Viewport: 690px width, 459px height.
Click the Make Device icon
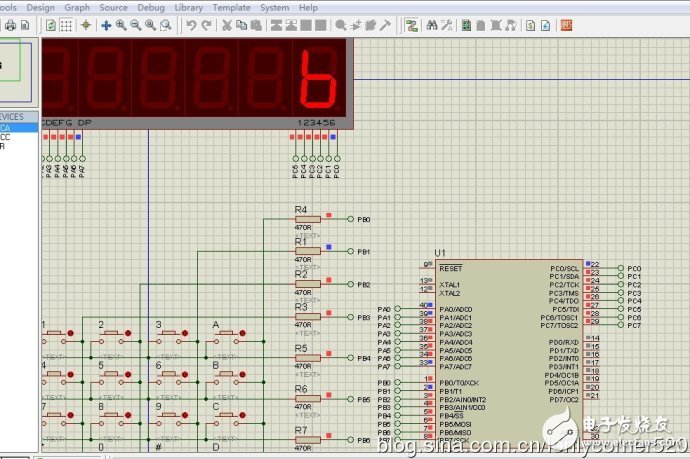356,26
